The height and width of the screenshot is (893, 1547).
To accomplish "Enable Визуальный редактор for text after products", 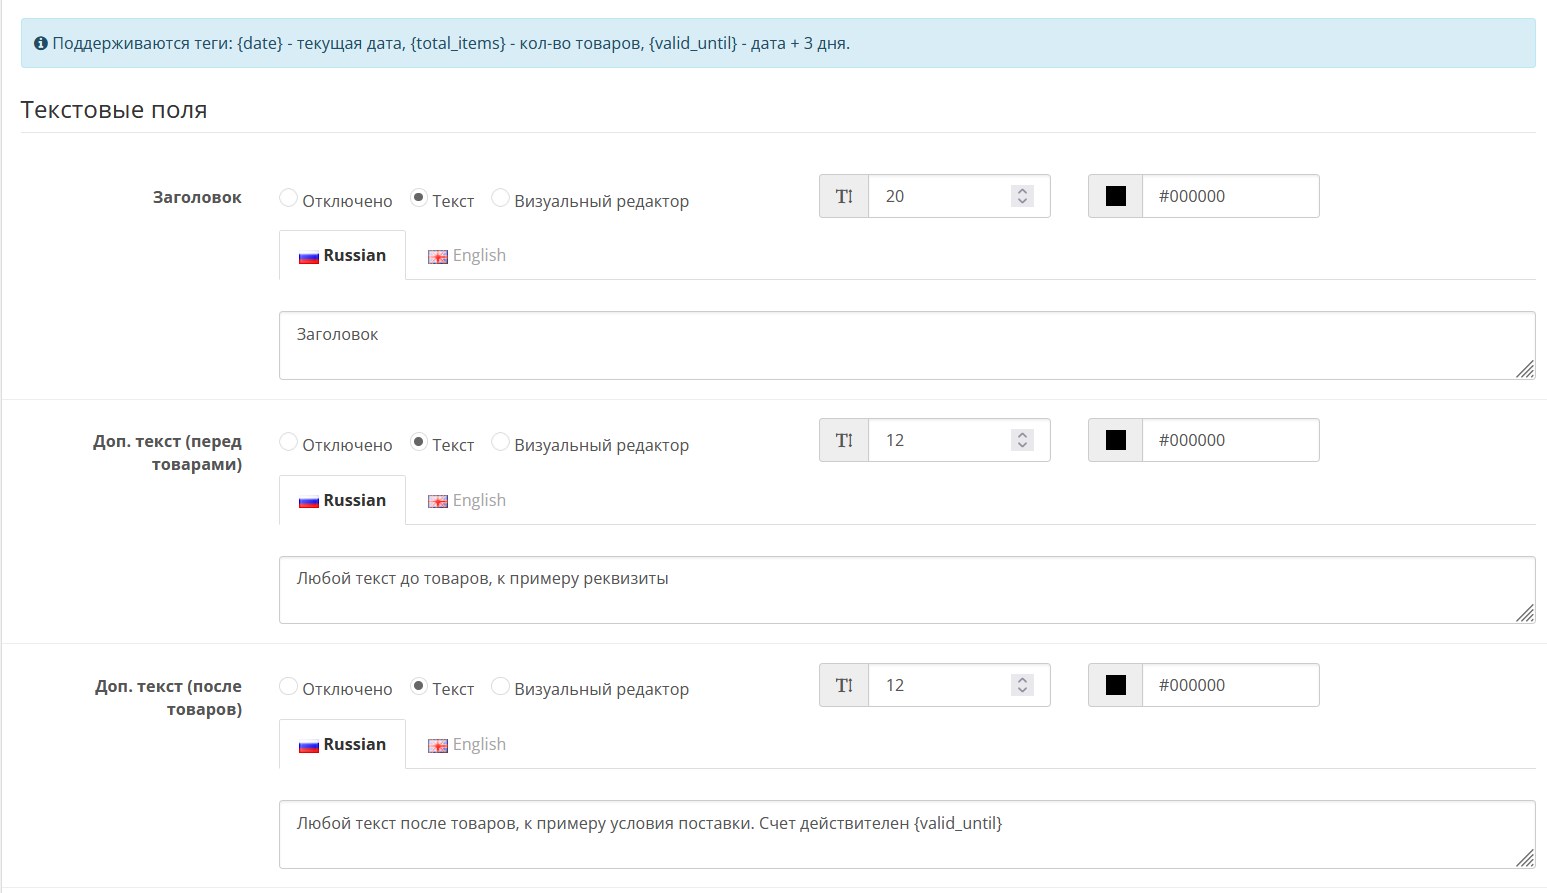I will (500, 687).
